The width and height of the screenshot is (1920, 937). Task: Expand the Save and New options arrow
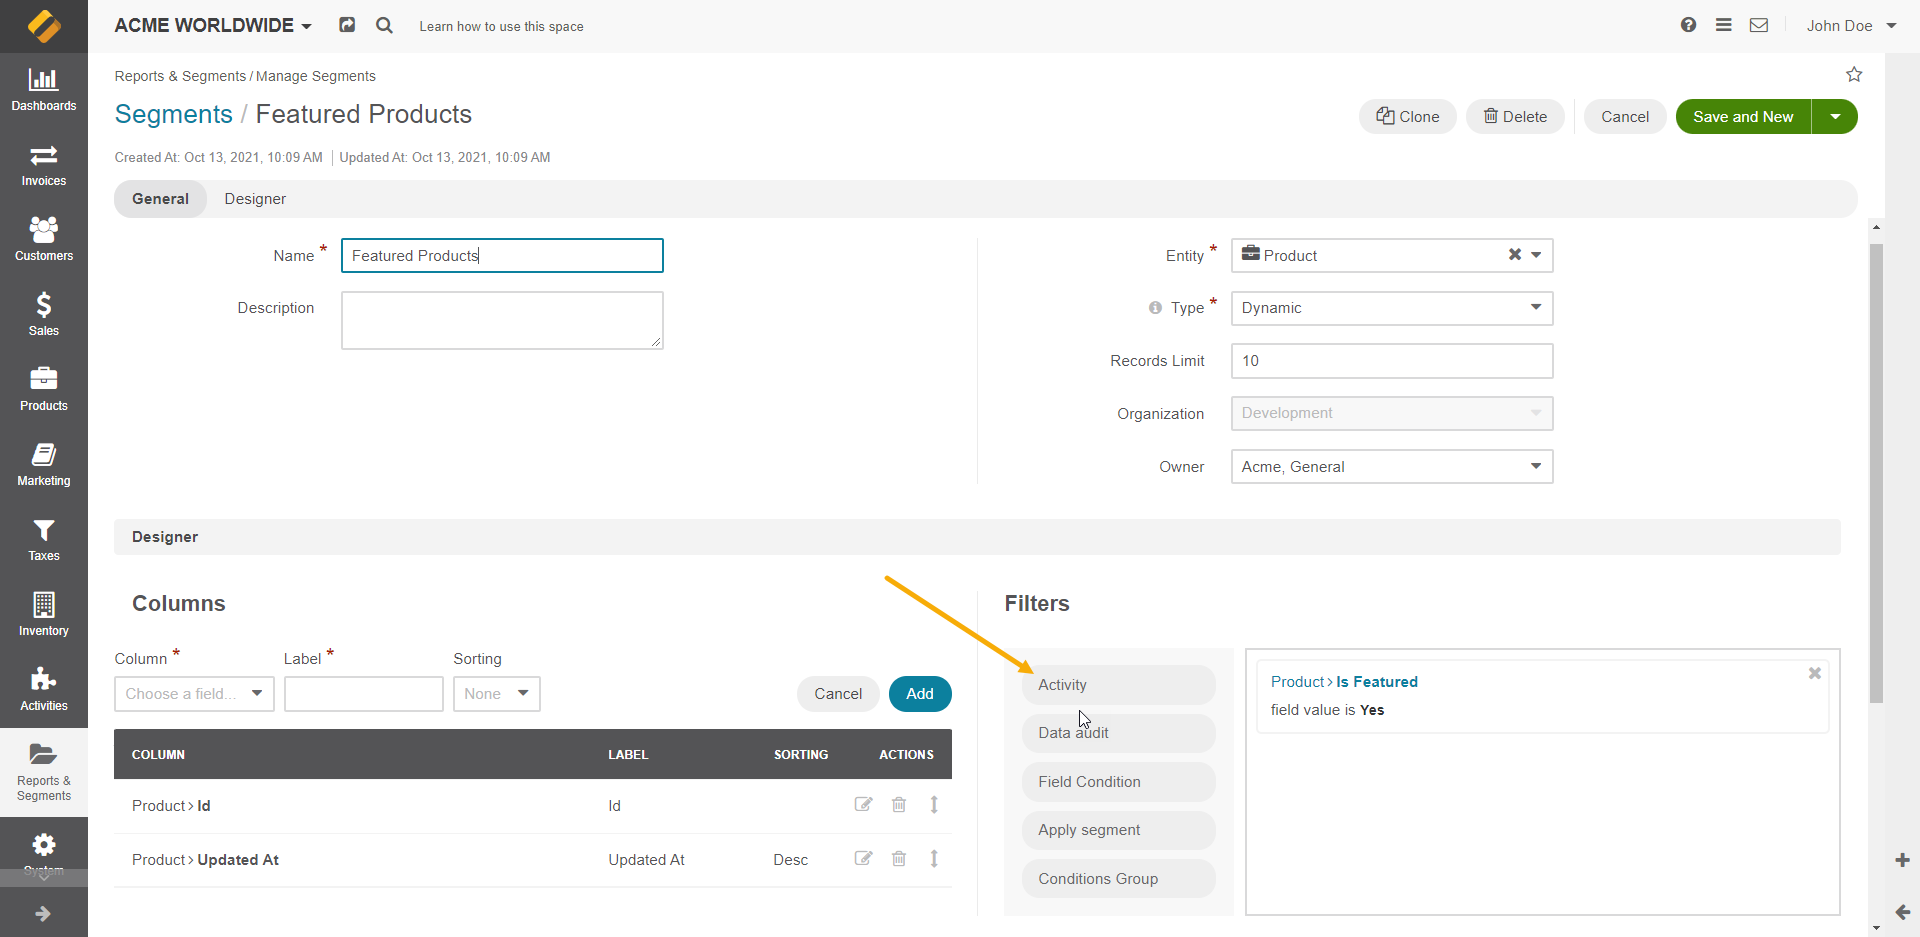[x=1835, y=117]
